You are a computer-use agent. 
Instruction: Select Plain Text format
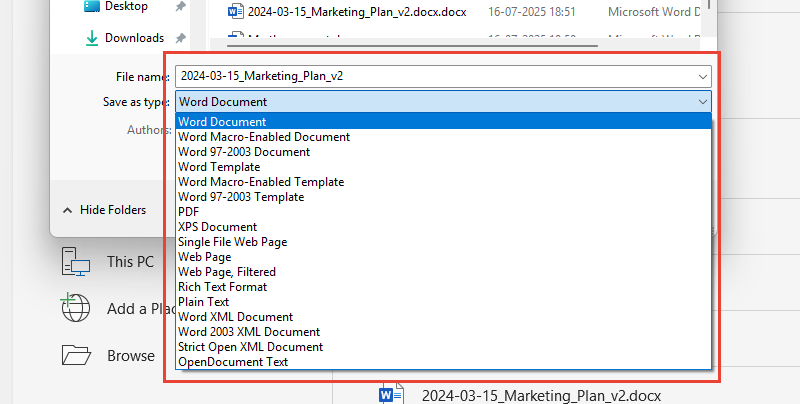point(443,301)
